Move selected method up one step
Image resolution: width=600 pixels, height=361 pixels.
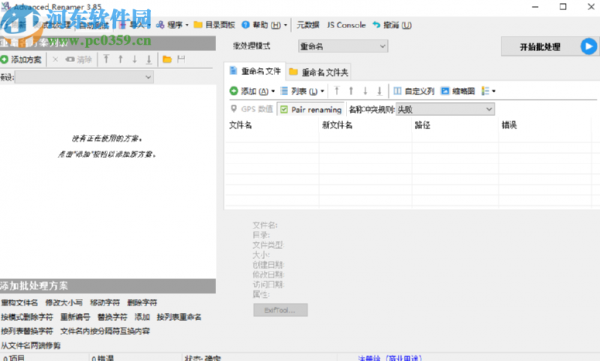[x=121, y=59]
